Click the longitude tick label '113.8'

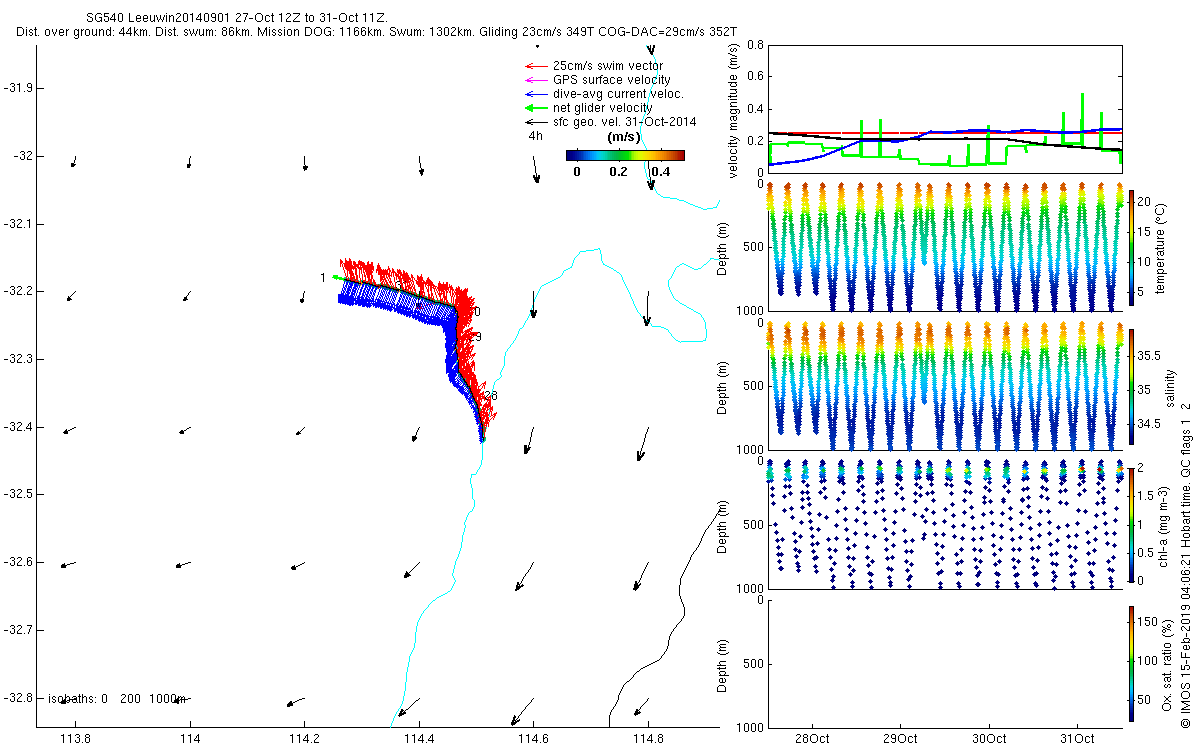[x=76, y=739]
